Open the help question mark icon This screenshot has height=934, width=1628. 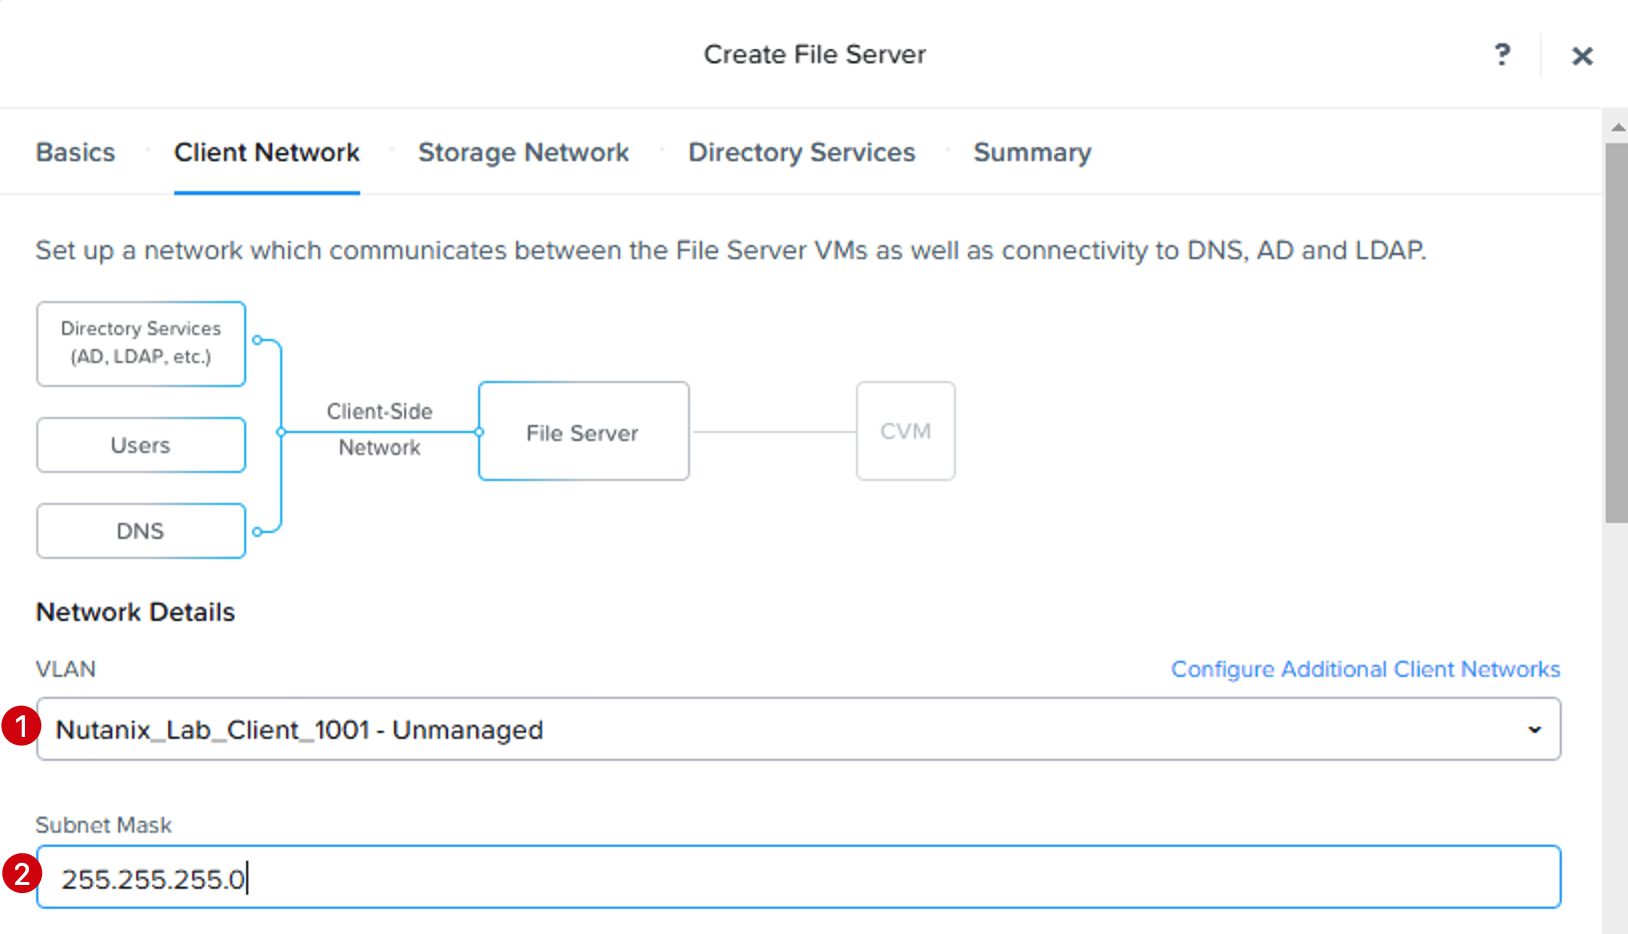click(x=1502, y=54)
